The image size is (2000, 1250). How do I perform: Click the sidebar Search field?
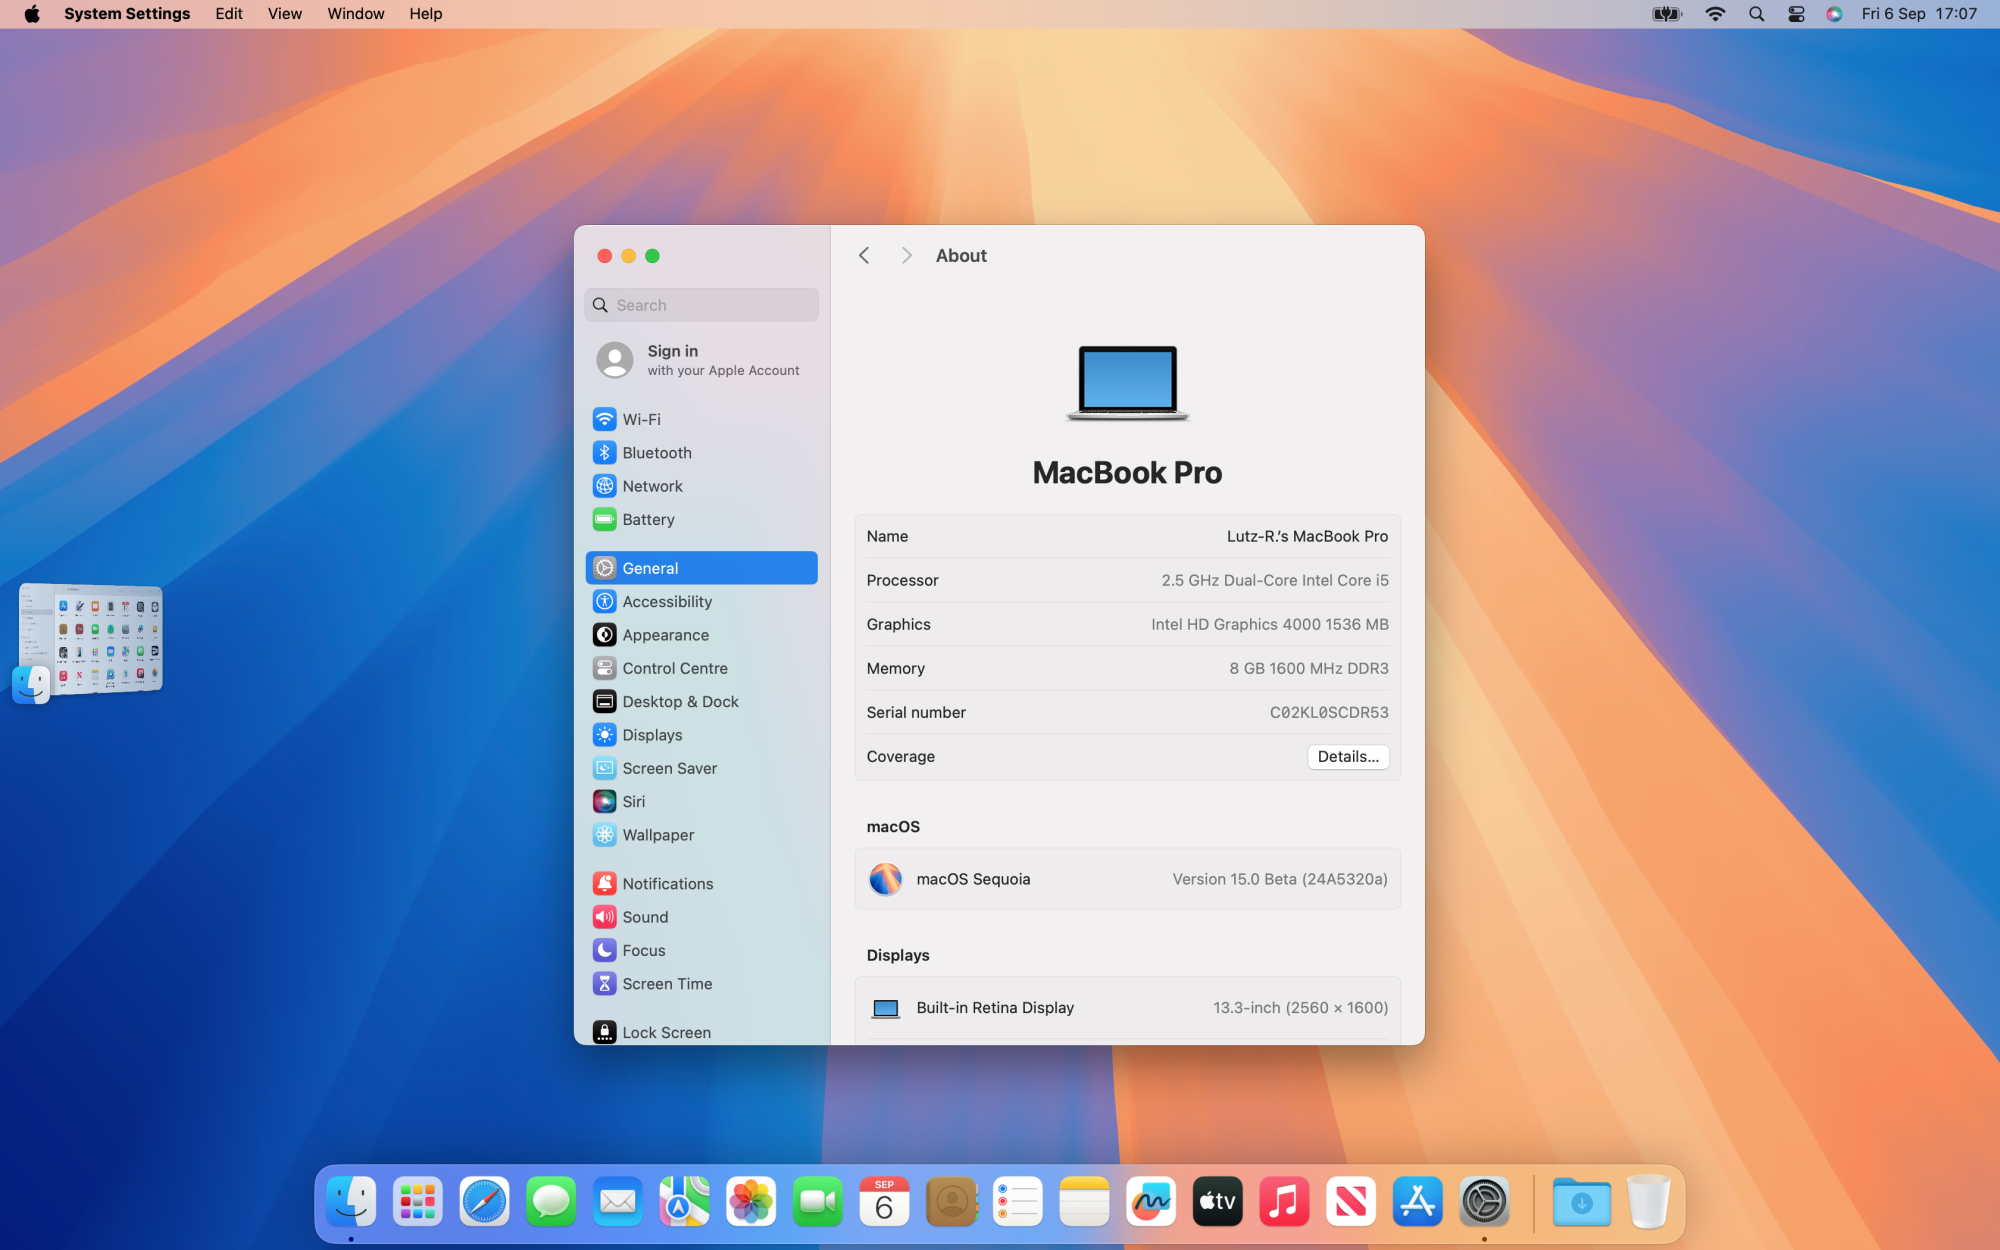(701, 305)
